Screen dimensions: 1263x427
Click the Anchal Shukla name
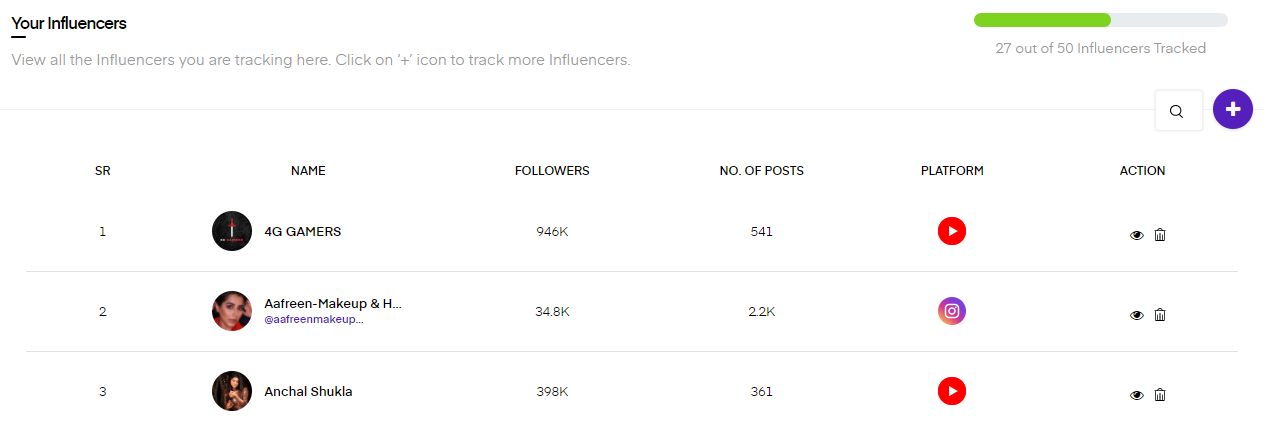(x=308, y=391)
